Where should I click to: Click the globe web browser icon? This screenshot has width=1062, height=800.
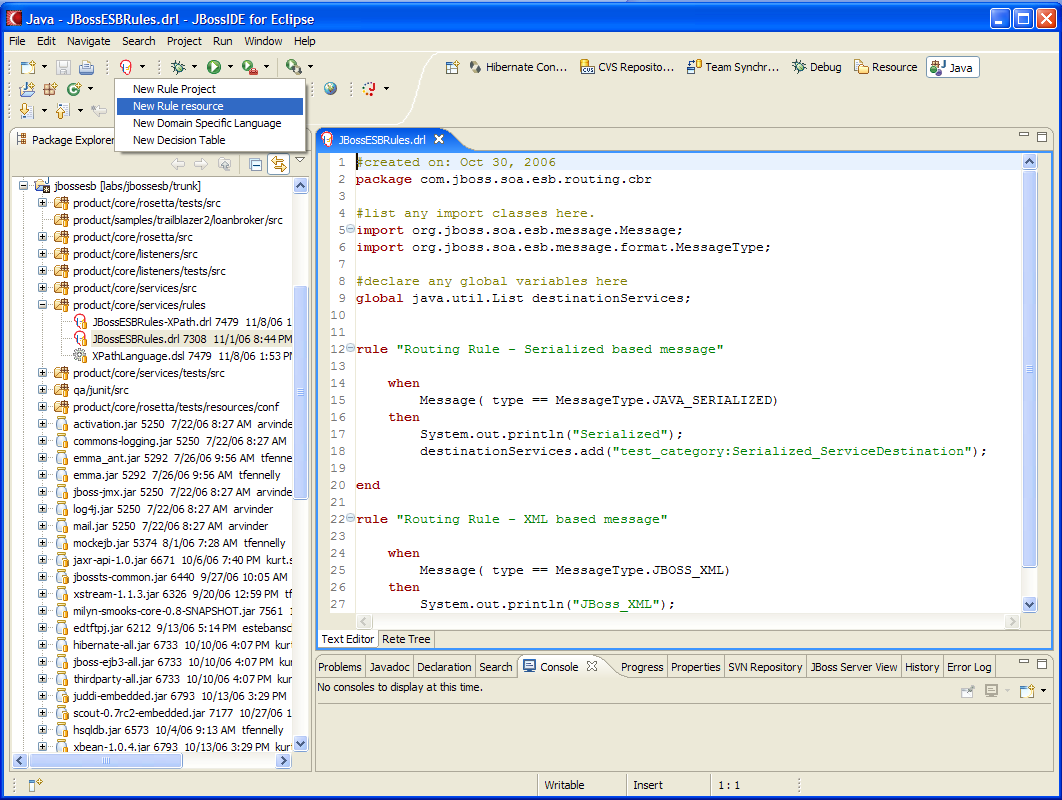click(331, 89)
